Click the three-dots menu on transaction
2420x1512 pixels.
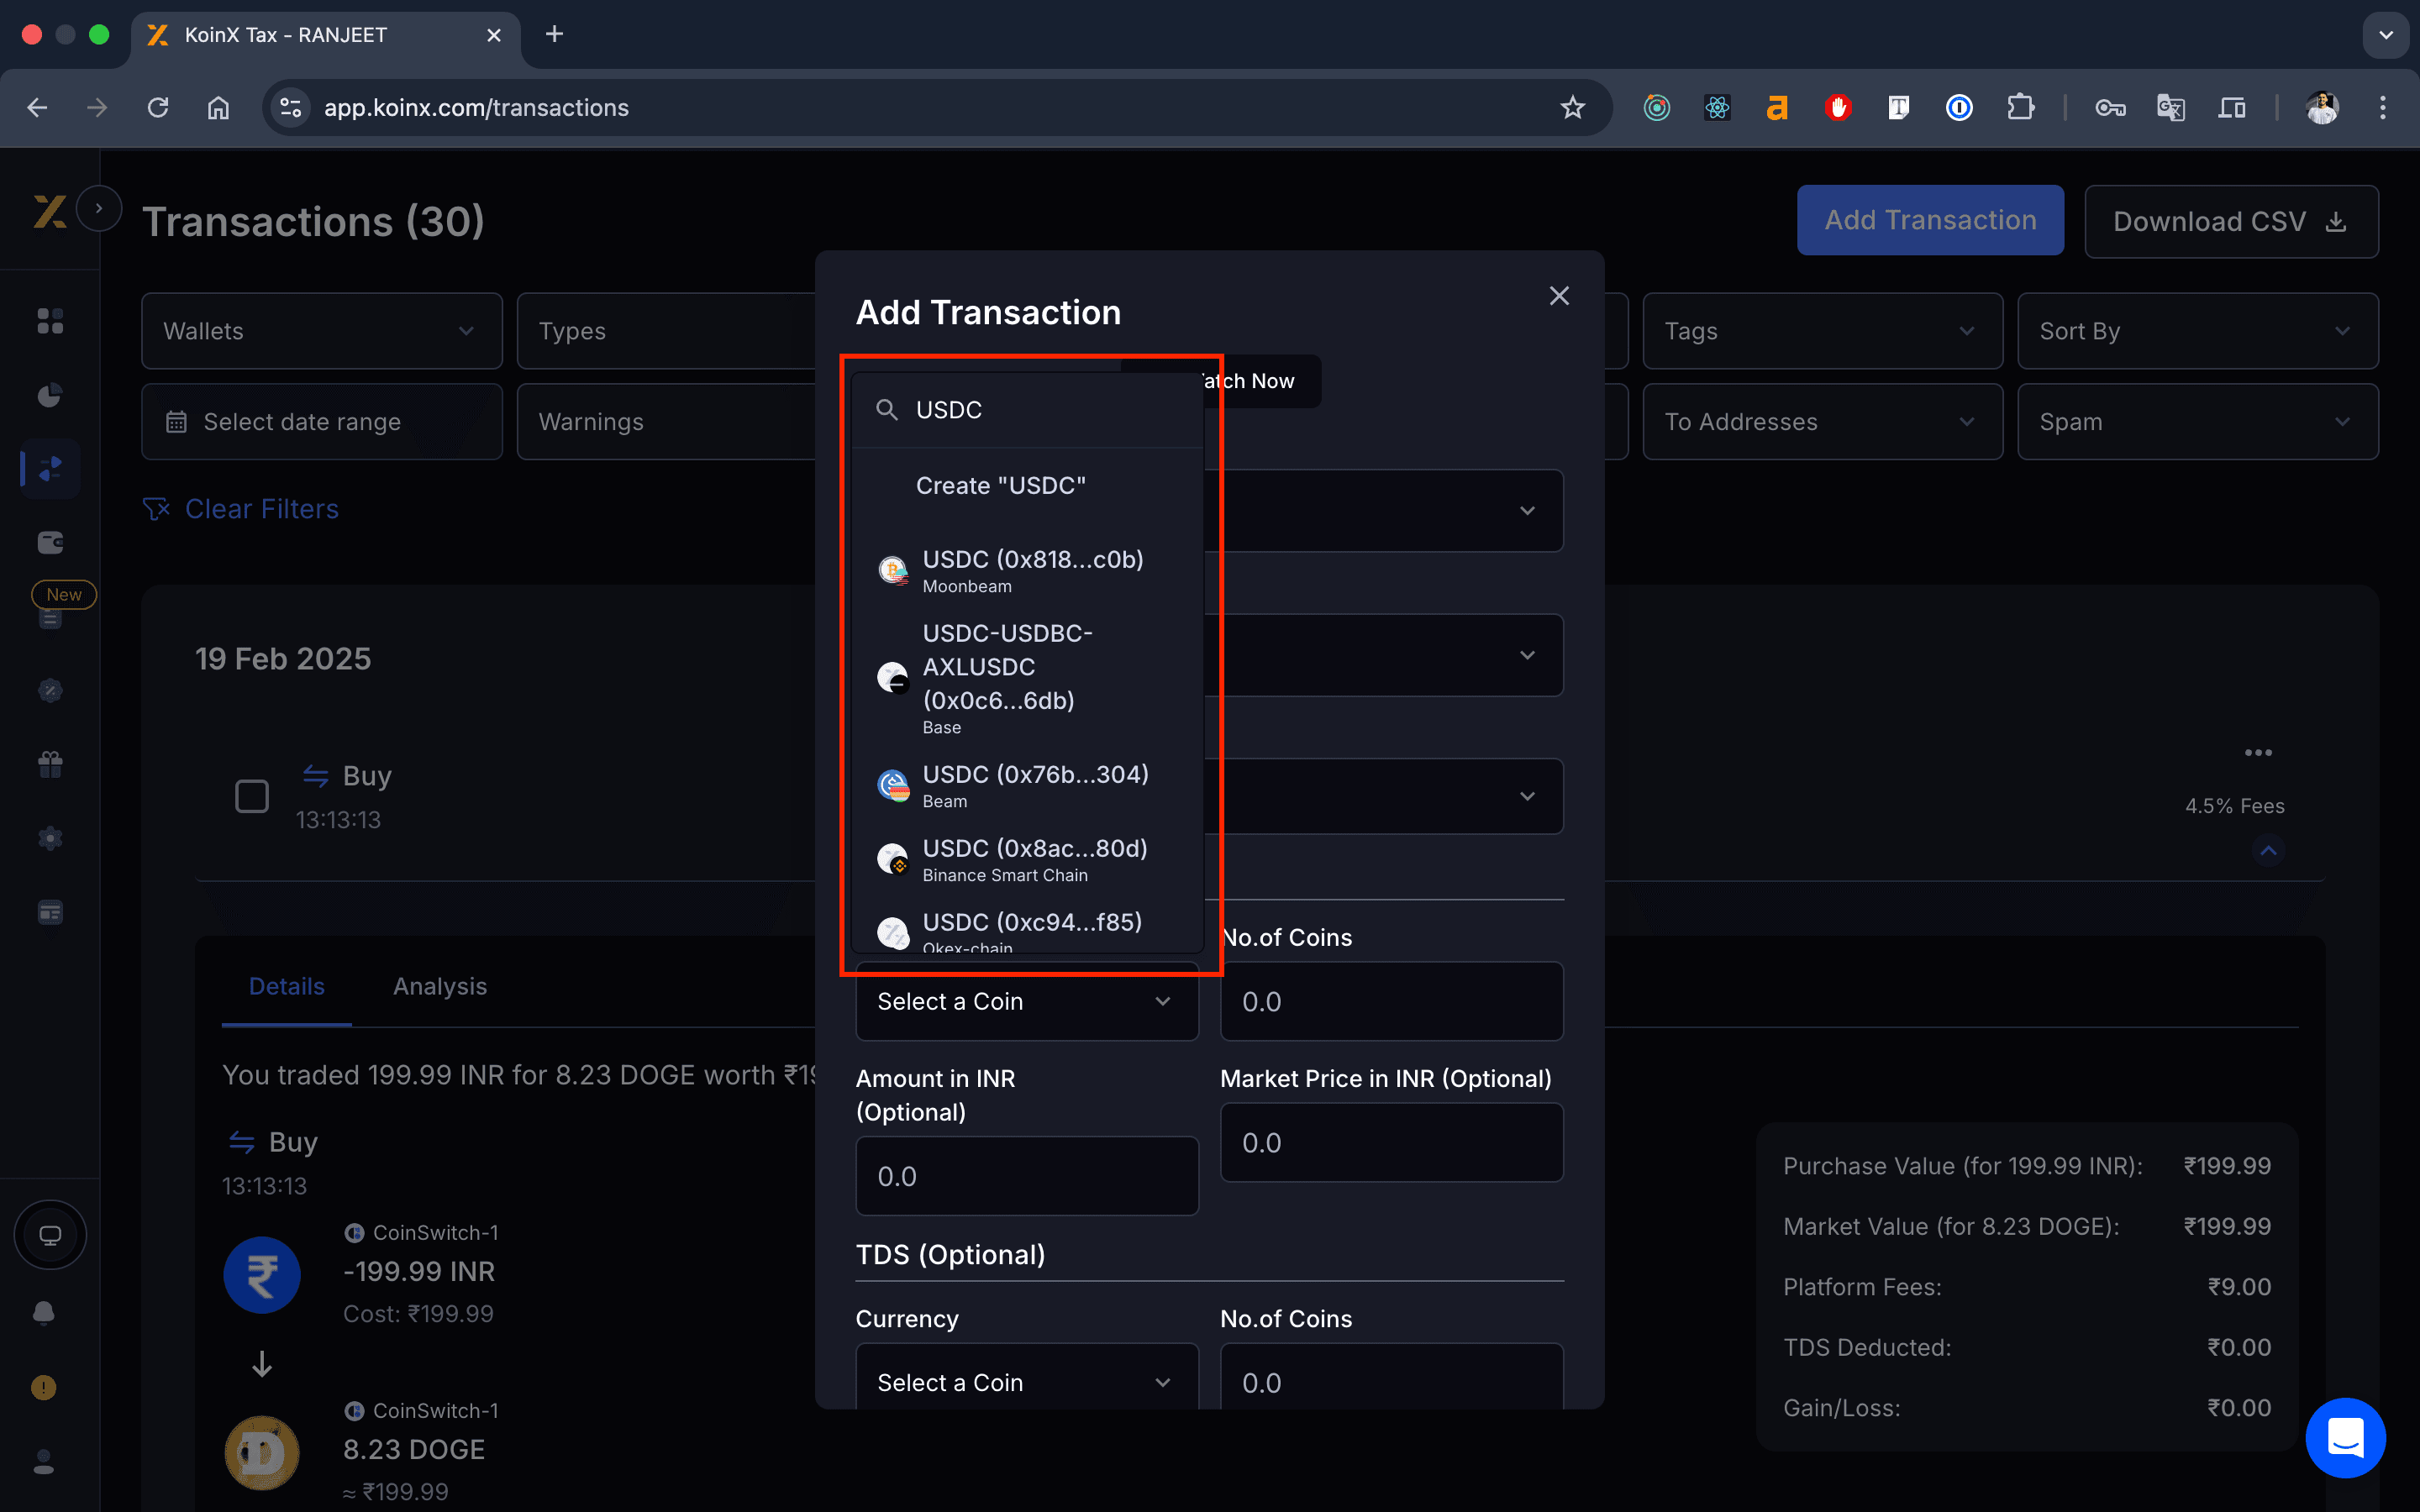pyautogui.click(x=2258, y=752)
